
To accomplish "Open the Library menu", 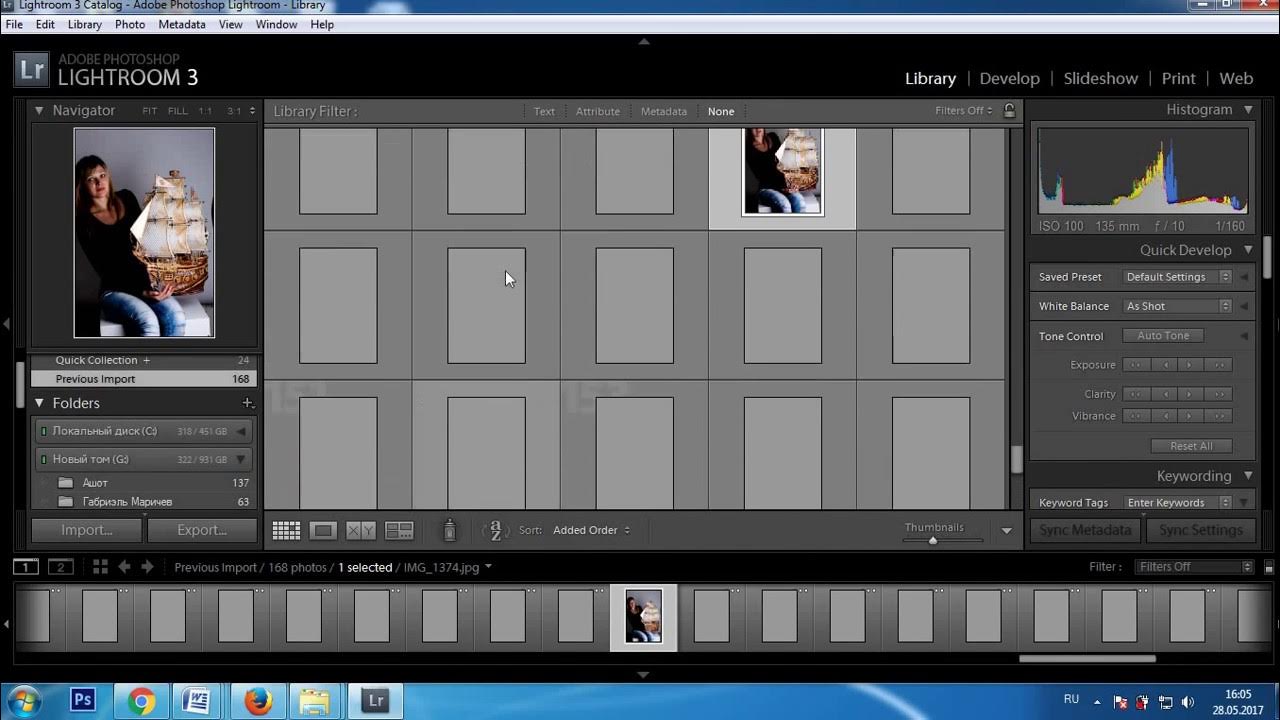I will click(85, 24).
